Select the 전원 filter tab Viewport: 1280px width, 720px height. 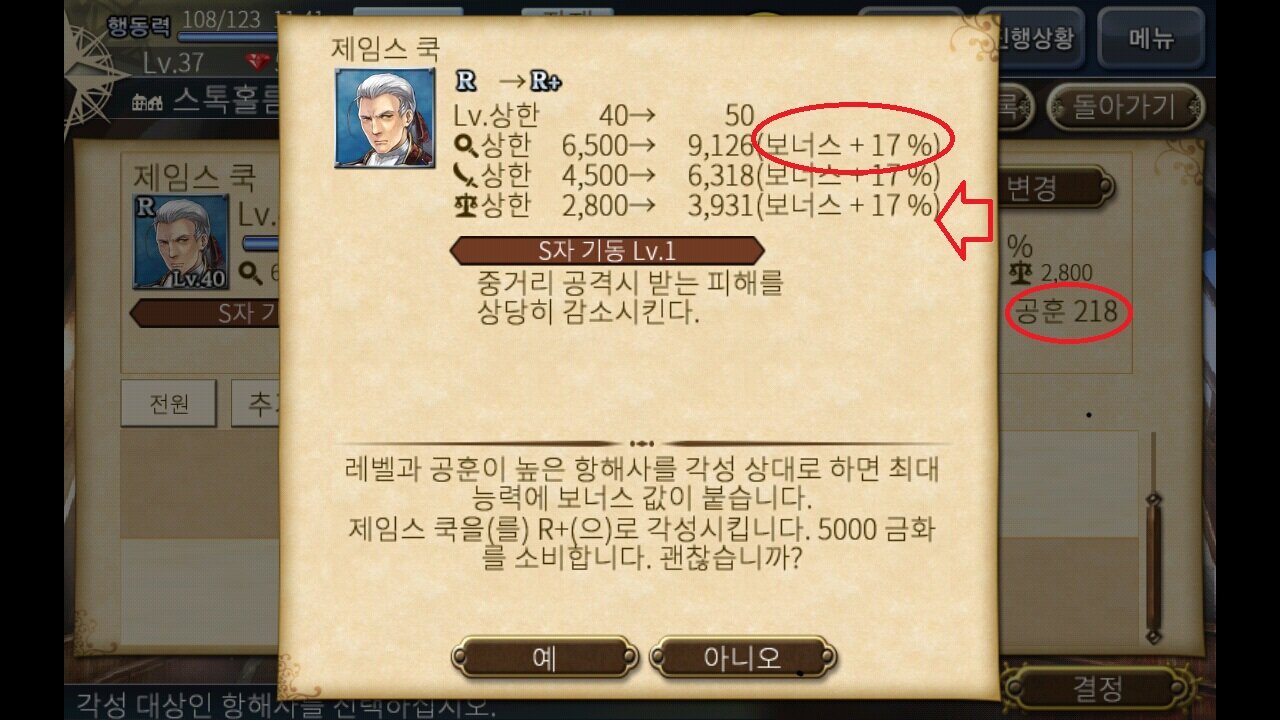[x=169, y=405]
